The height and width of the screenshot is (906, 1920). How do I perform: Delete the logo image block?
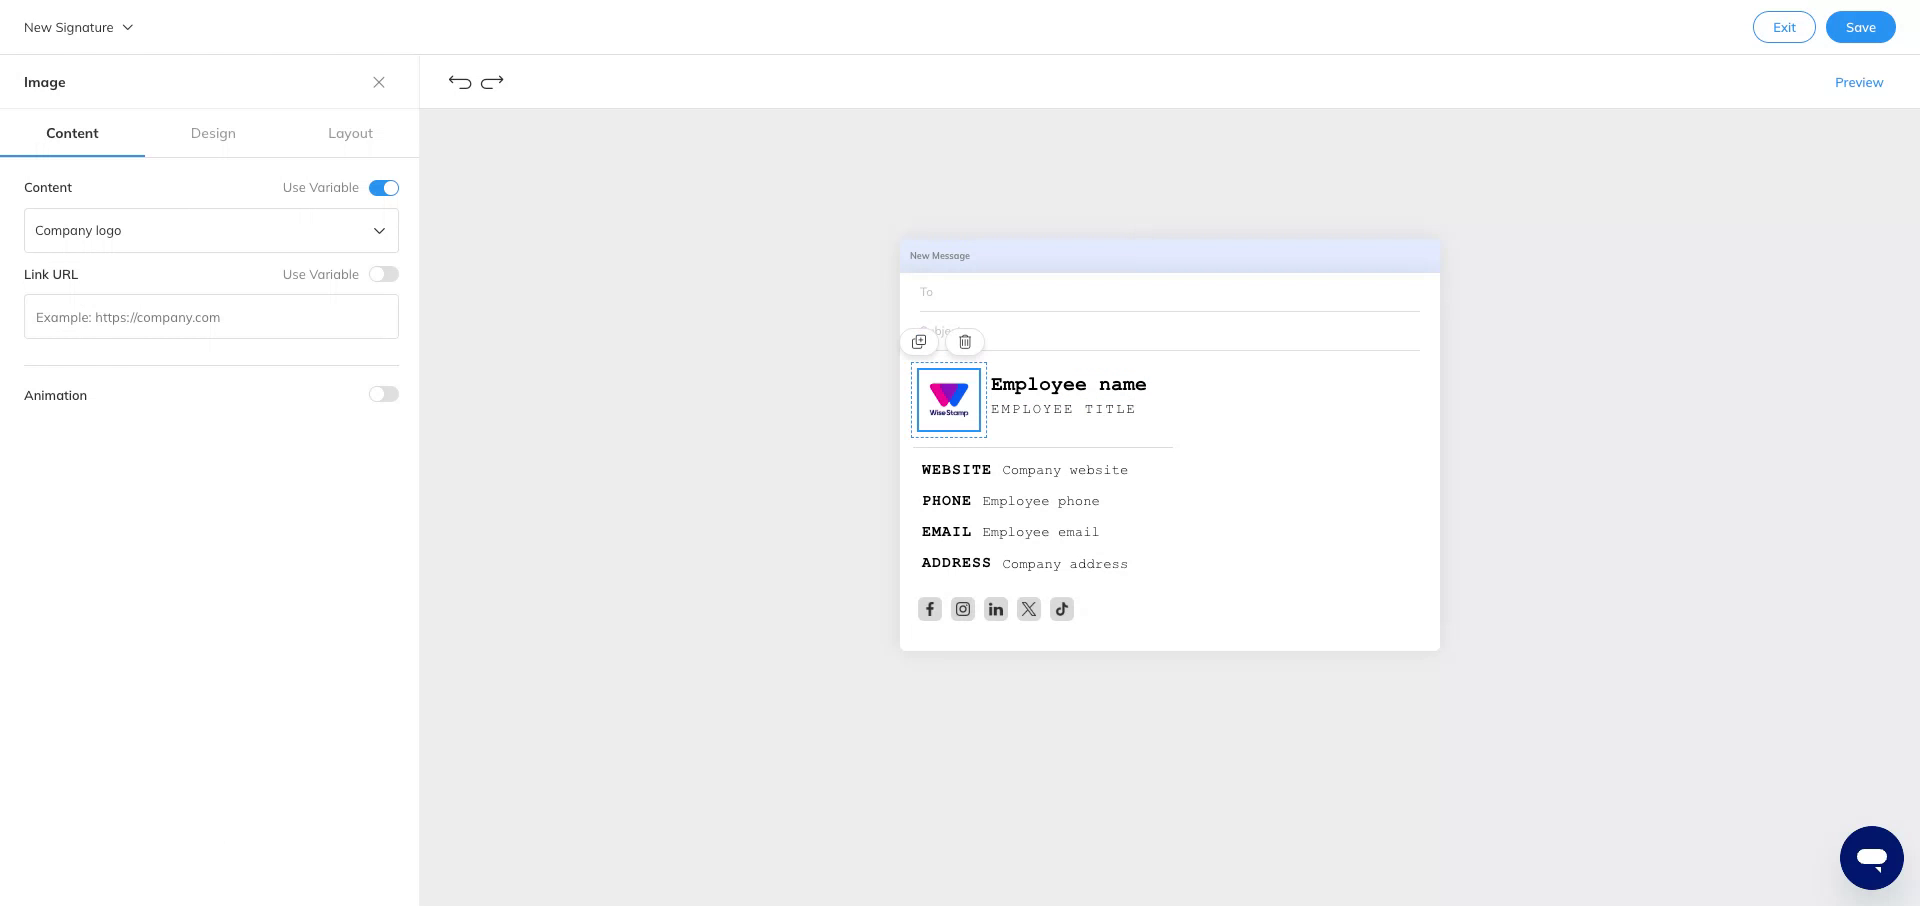click(964, 341)
